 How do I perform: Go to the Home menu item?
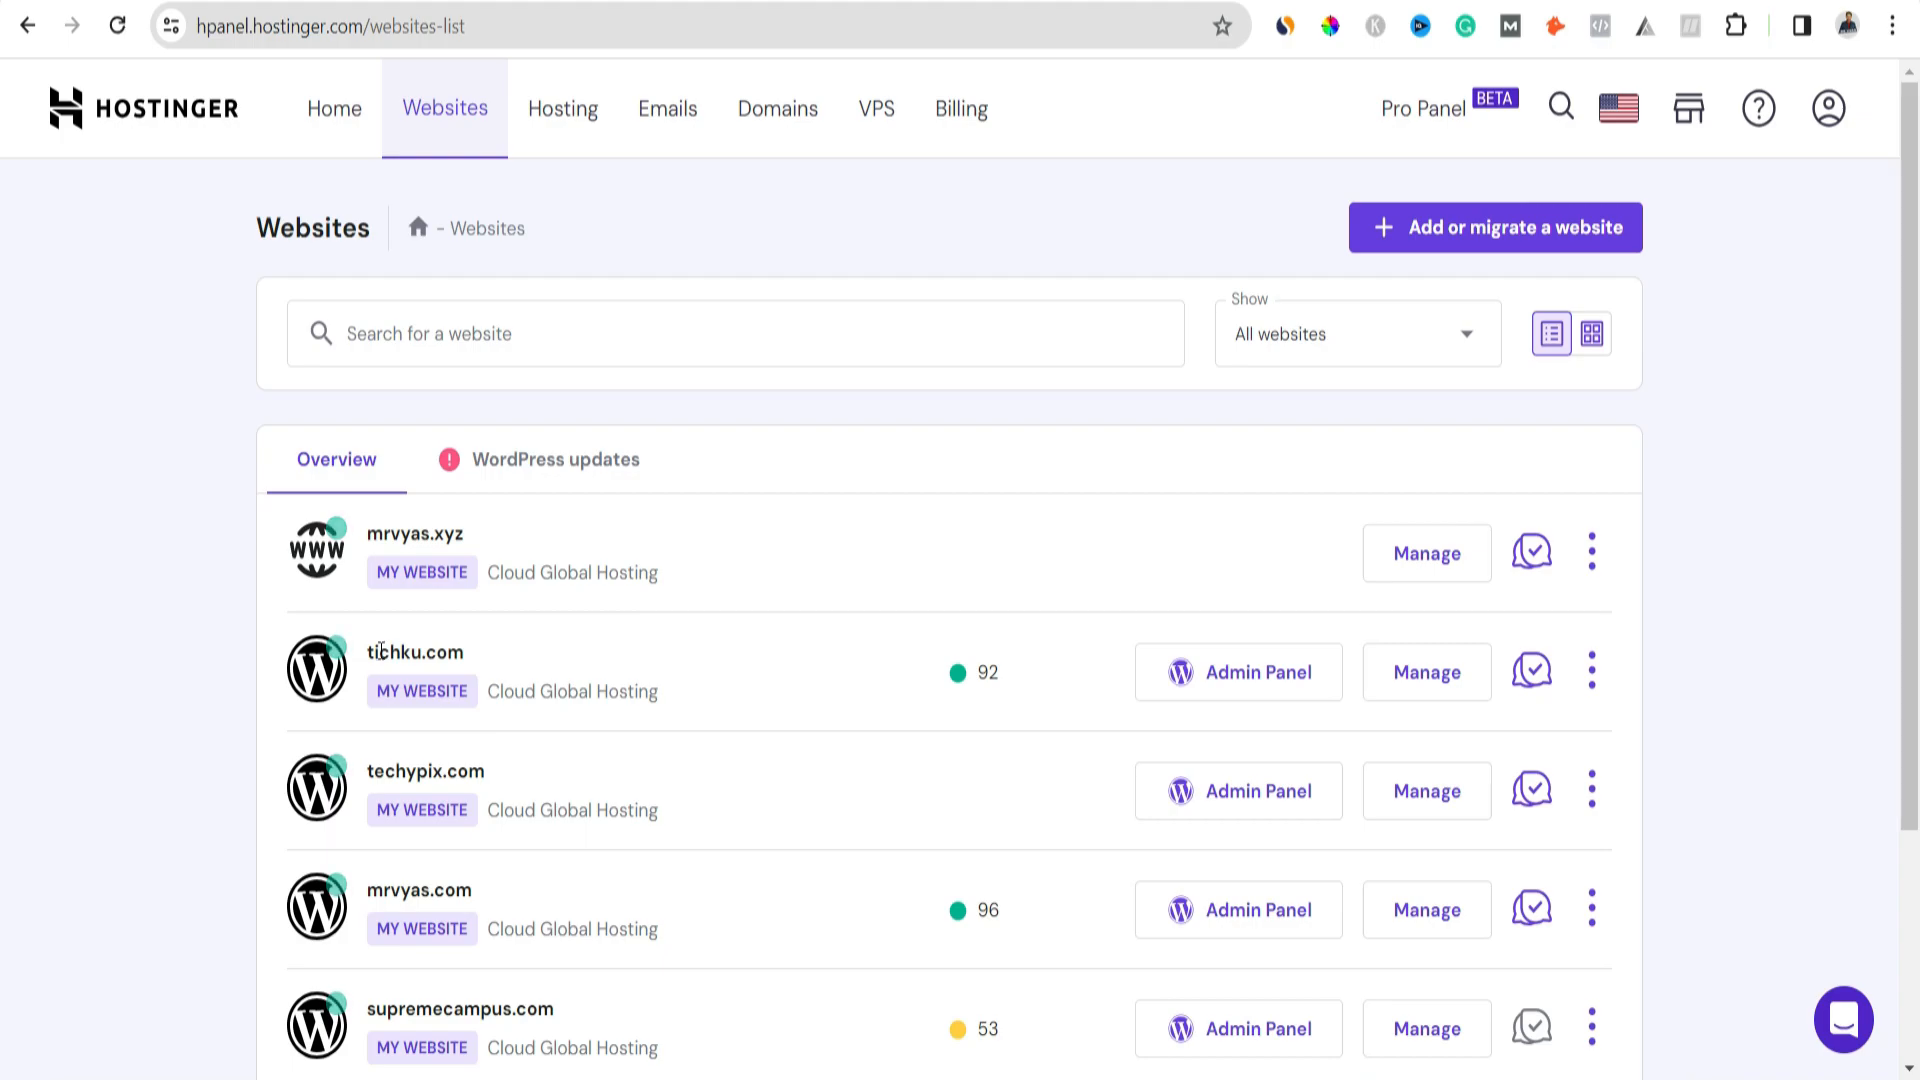click(x=334, y=108)
